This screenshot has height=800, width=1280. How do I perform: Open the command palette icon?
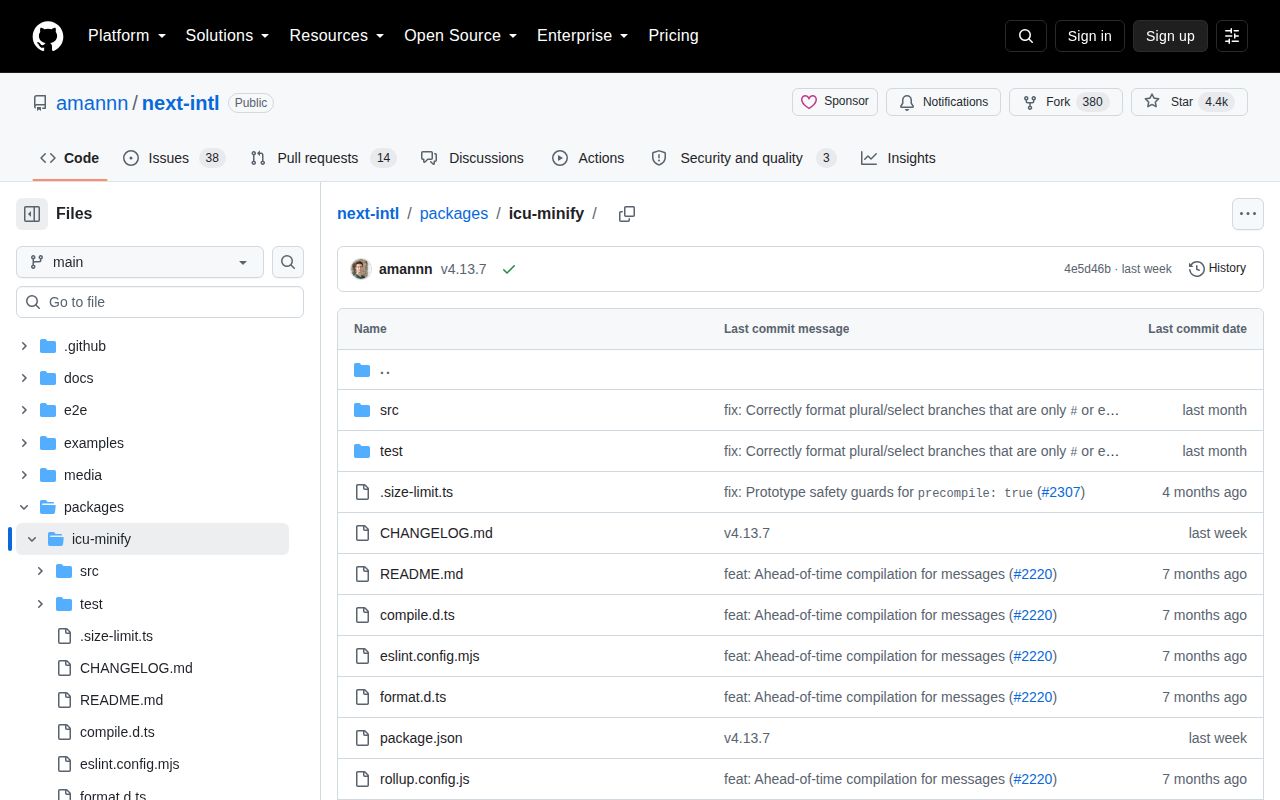tap(1232, 36)
